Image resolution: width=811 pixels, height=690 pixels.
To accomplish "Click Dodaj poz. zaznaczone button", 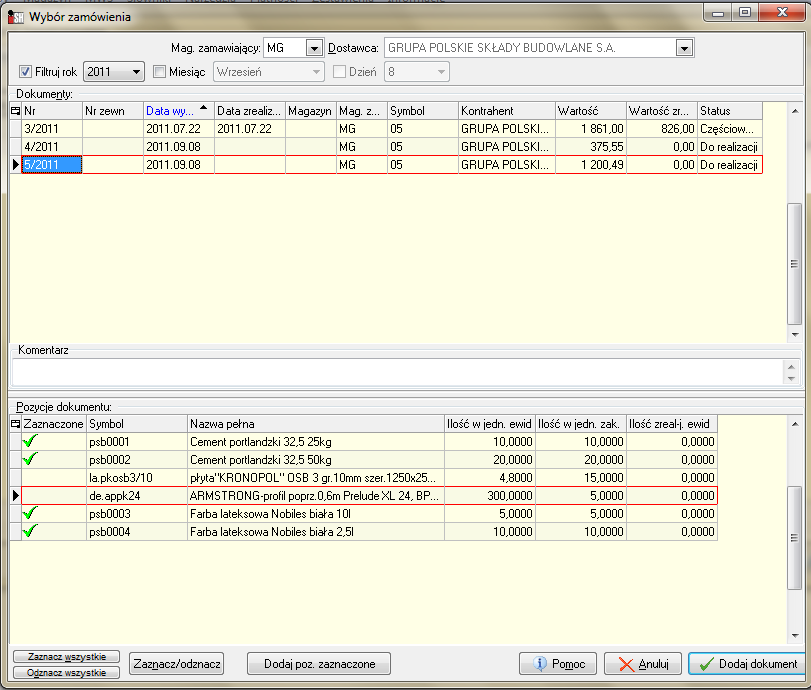I will [319, 664].
